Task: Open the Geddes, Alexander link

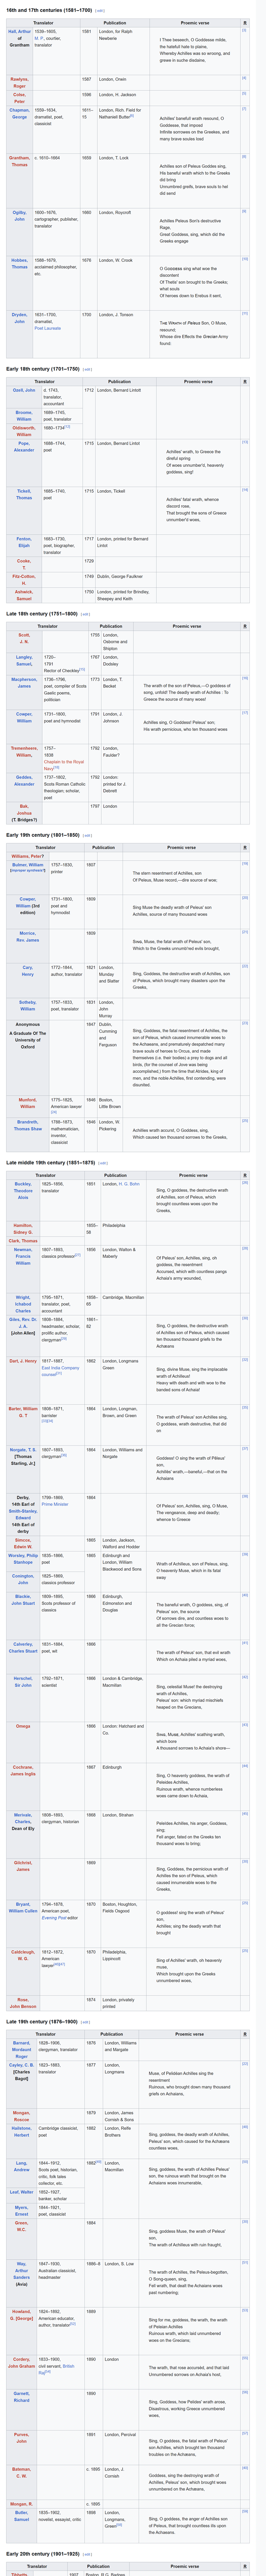Action: 24,781
